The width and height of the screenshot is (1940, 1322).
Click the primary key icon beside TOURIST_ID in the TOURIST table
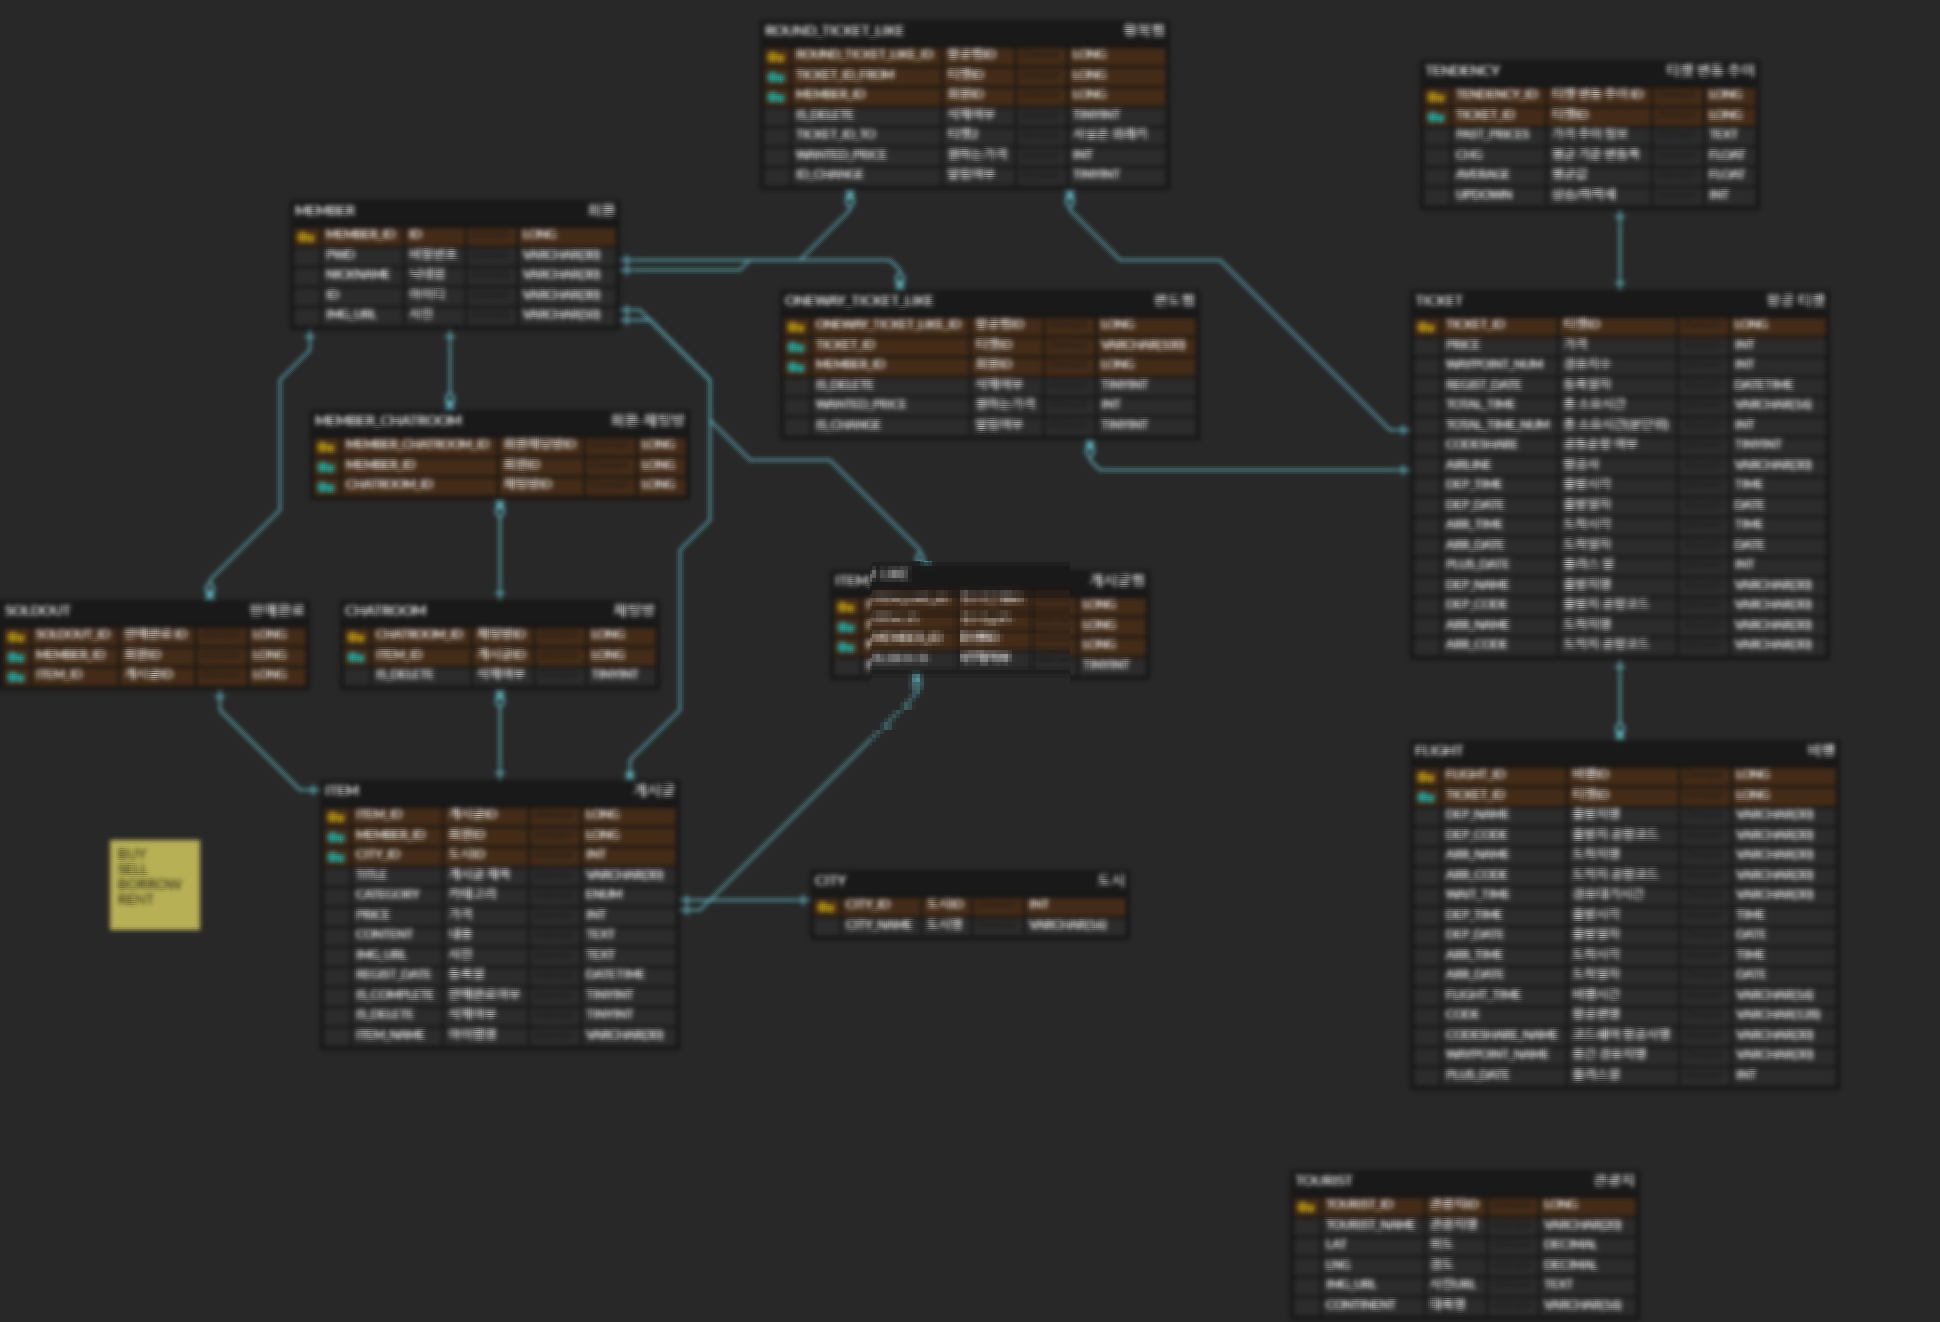tap(1306, 1207)
